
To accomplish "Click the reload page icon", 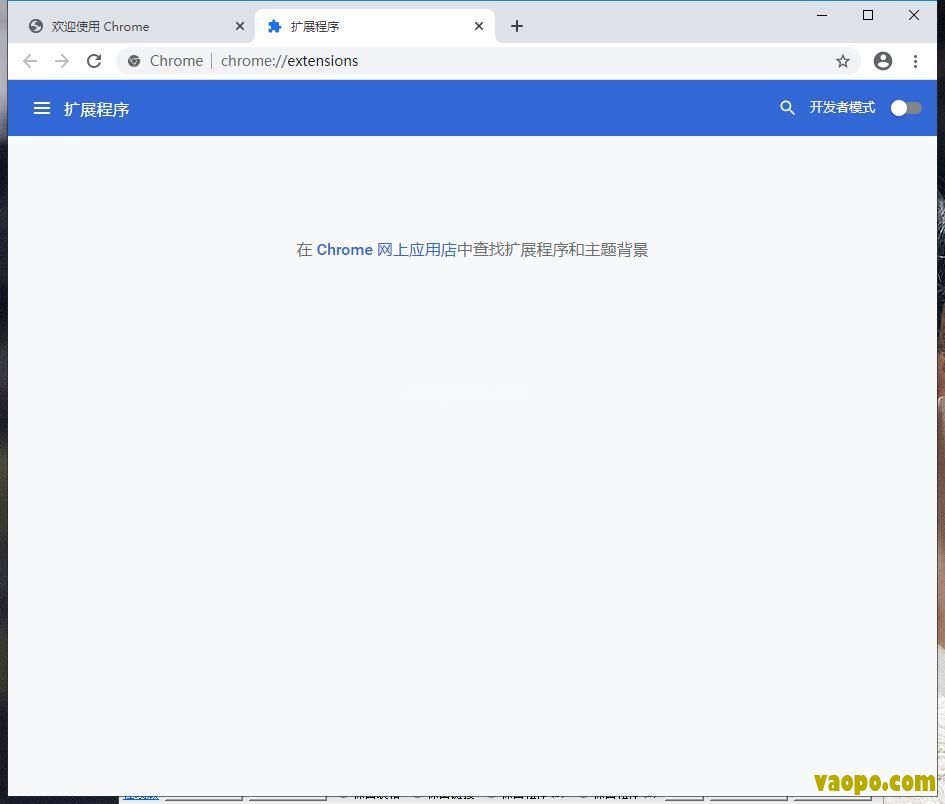I will 94,60.
